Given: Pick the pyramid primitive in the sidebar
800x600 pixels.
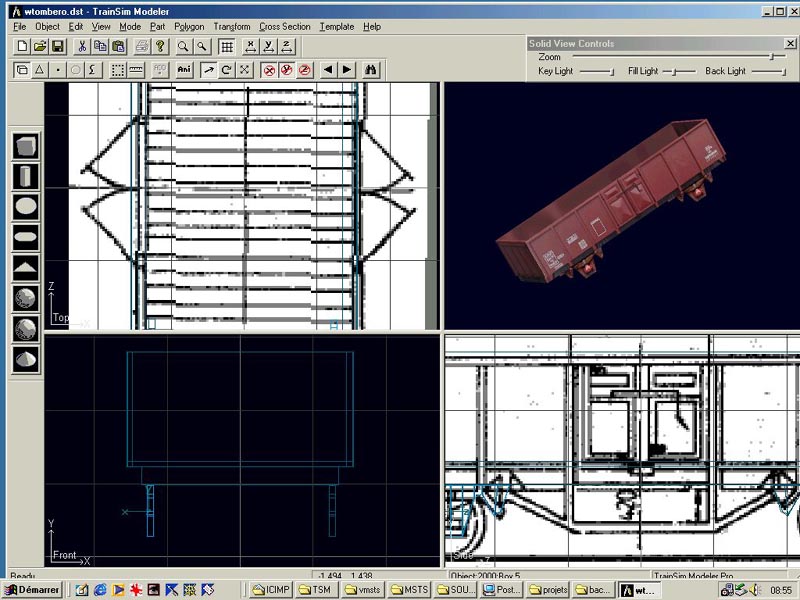Looking at the screenshot, I should coord(26,267).
